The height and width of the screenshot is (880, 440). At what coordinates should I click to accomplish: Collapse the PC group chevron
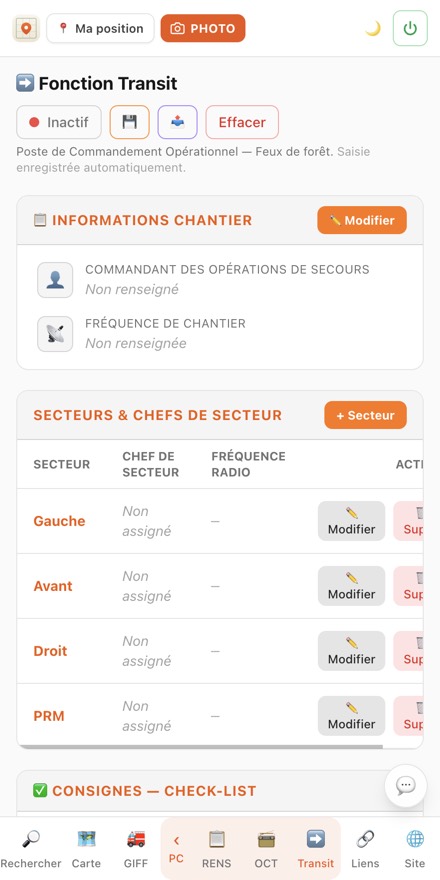click(x=176, y=849)
